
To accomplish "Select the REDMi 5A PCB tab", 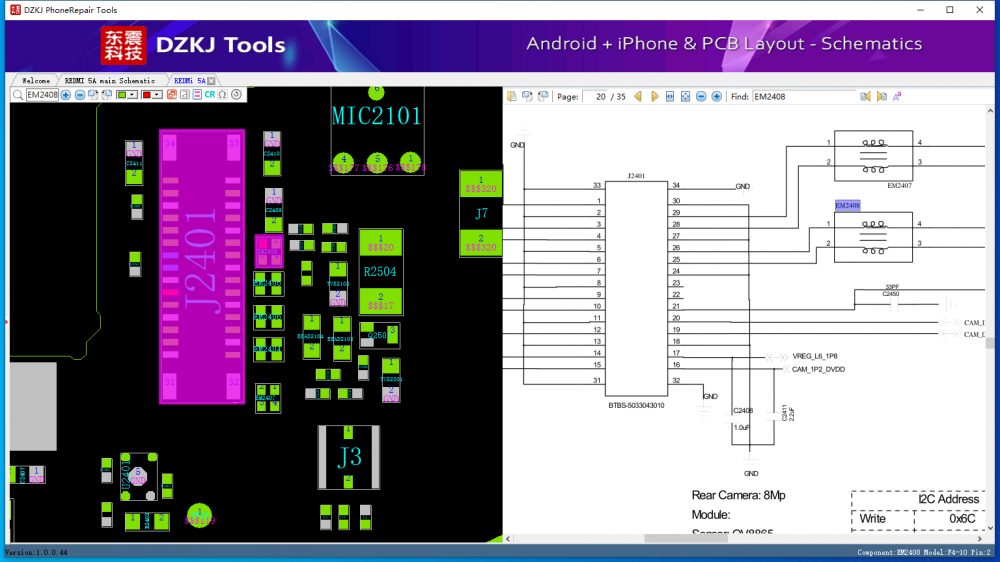I will click(189, 81).
